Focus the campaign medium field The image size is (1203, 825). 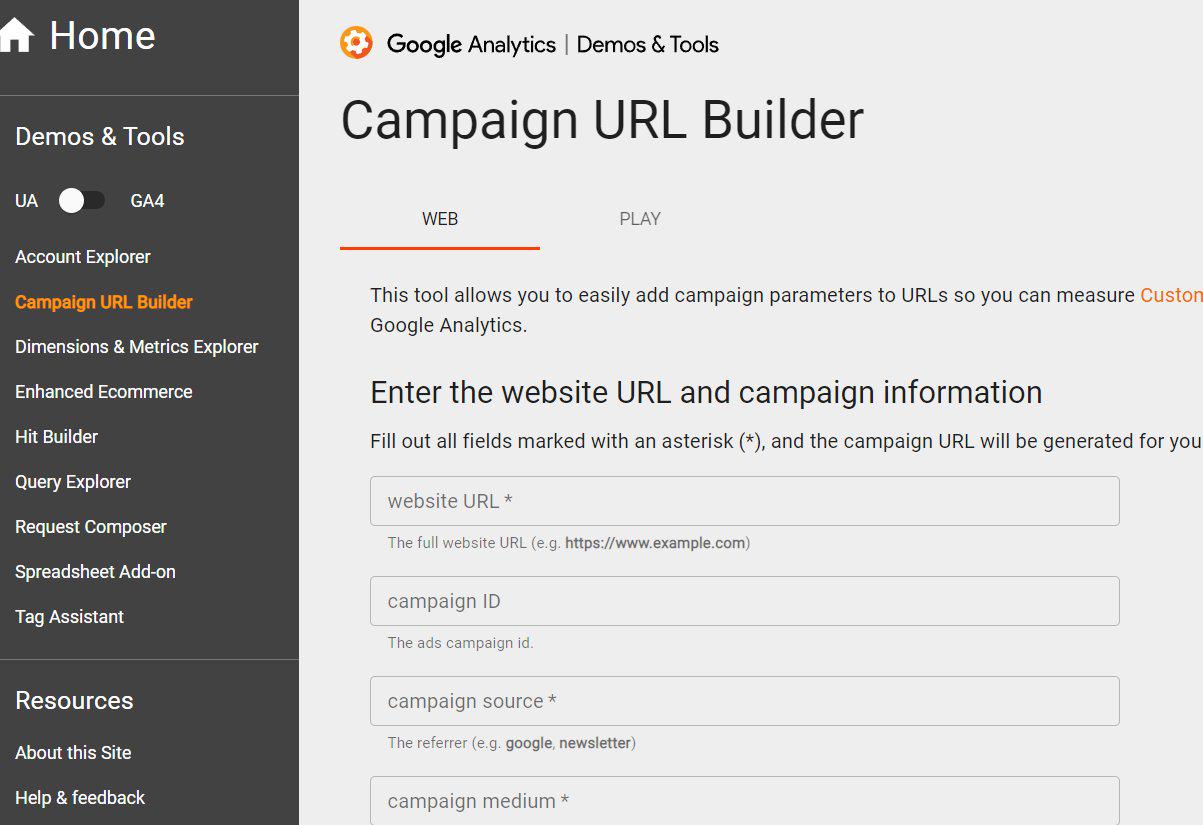tap(744, 801)
